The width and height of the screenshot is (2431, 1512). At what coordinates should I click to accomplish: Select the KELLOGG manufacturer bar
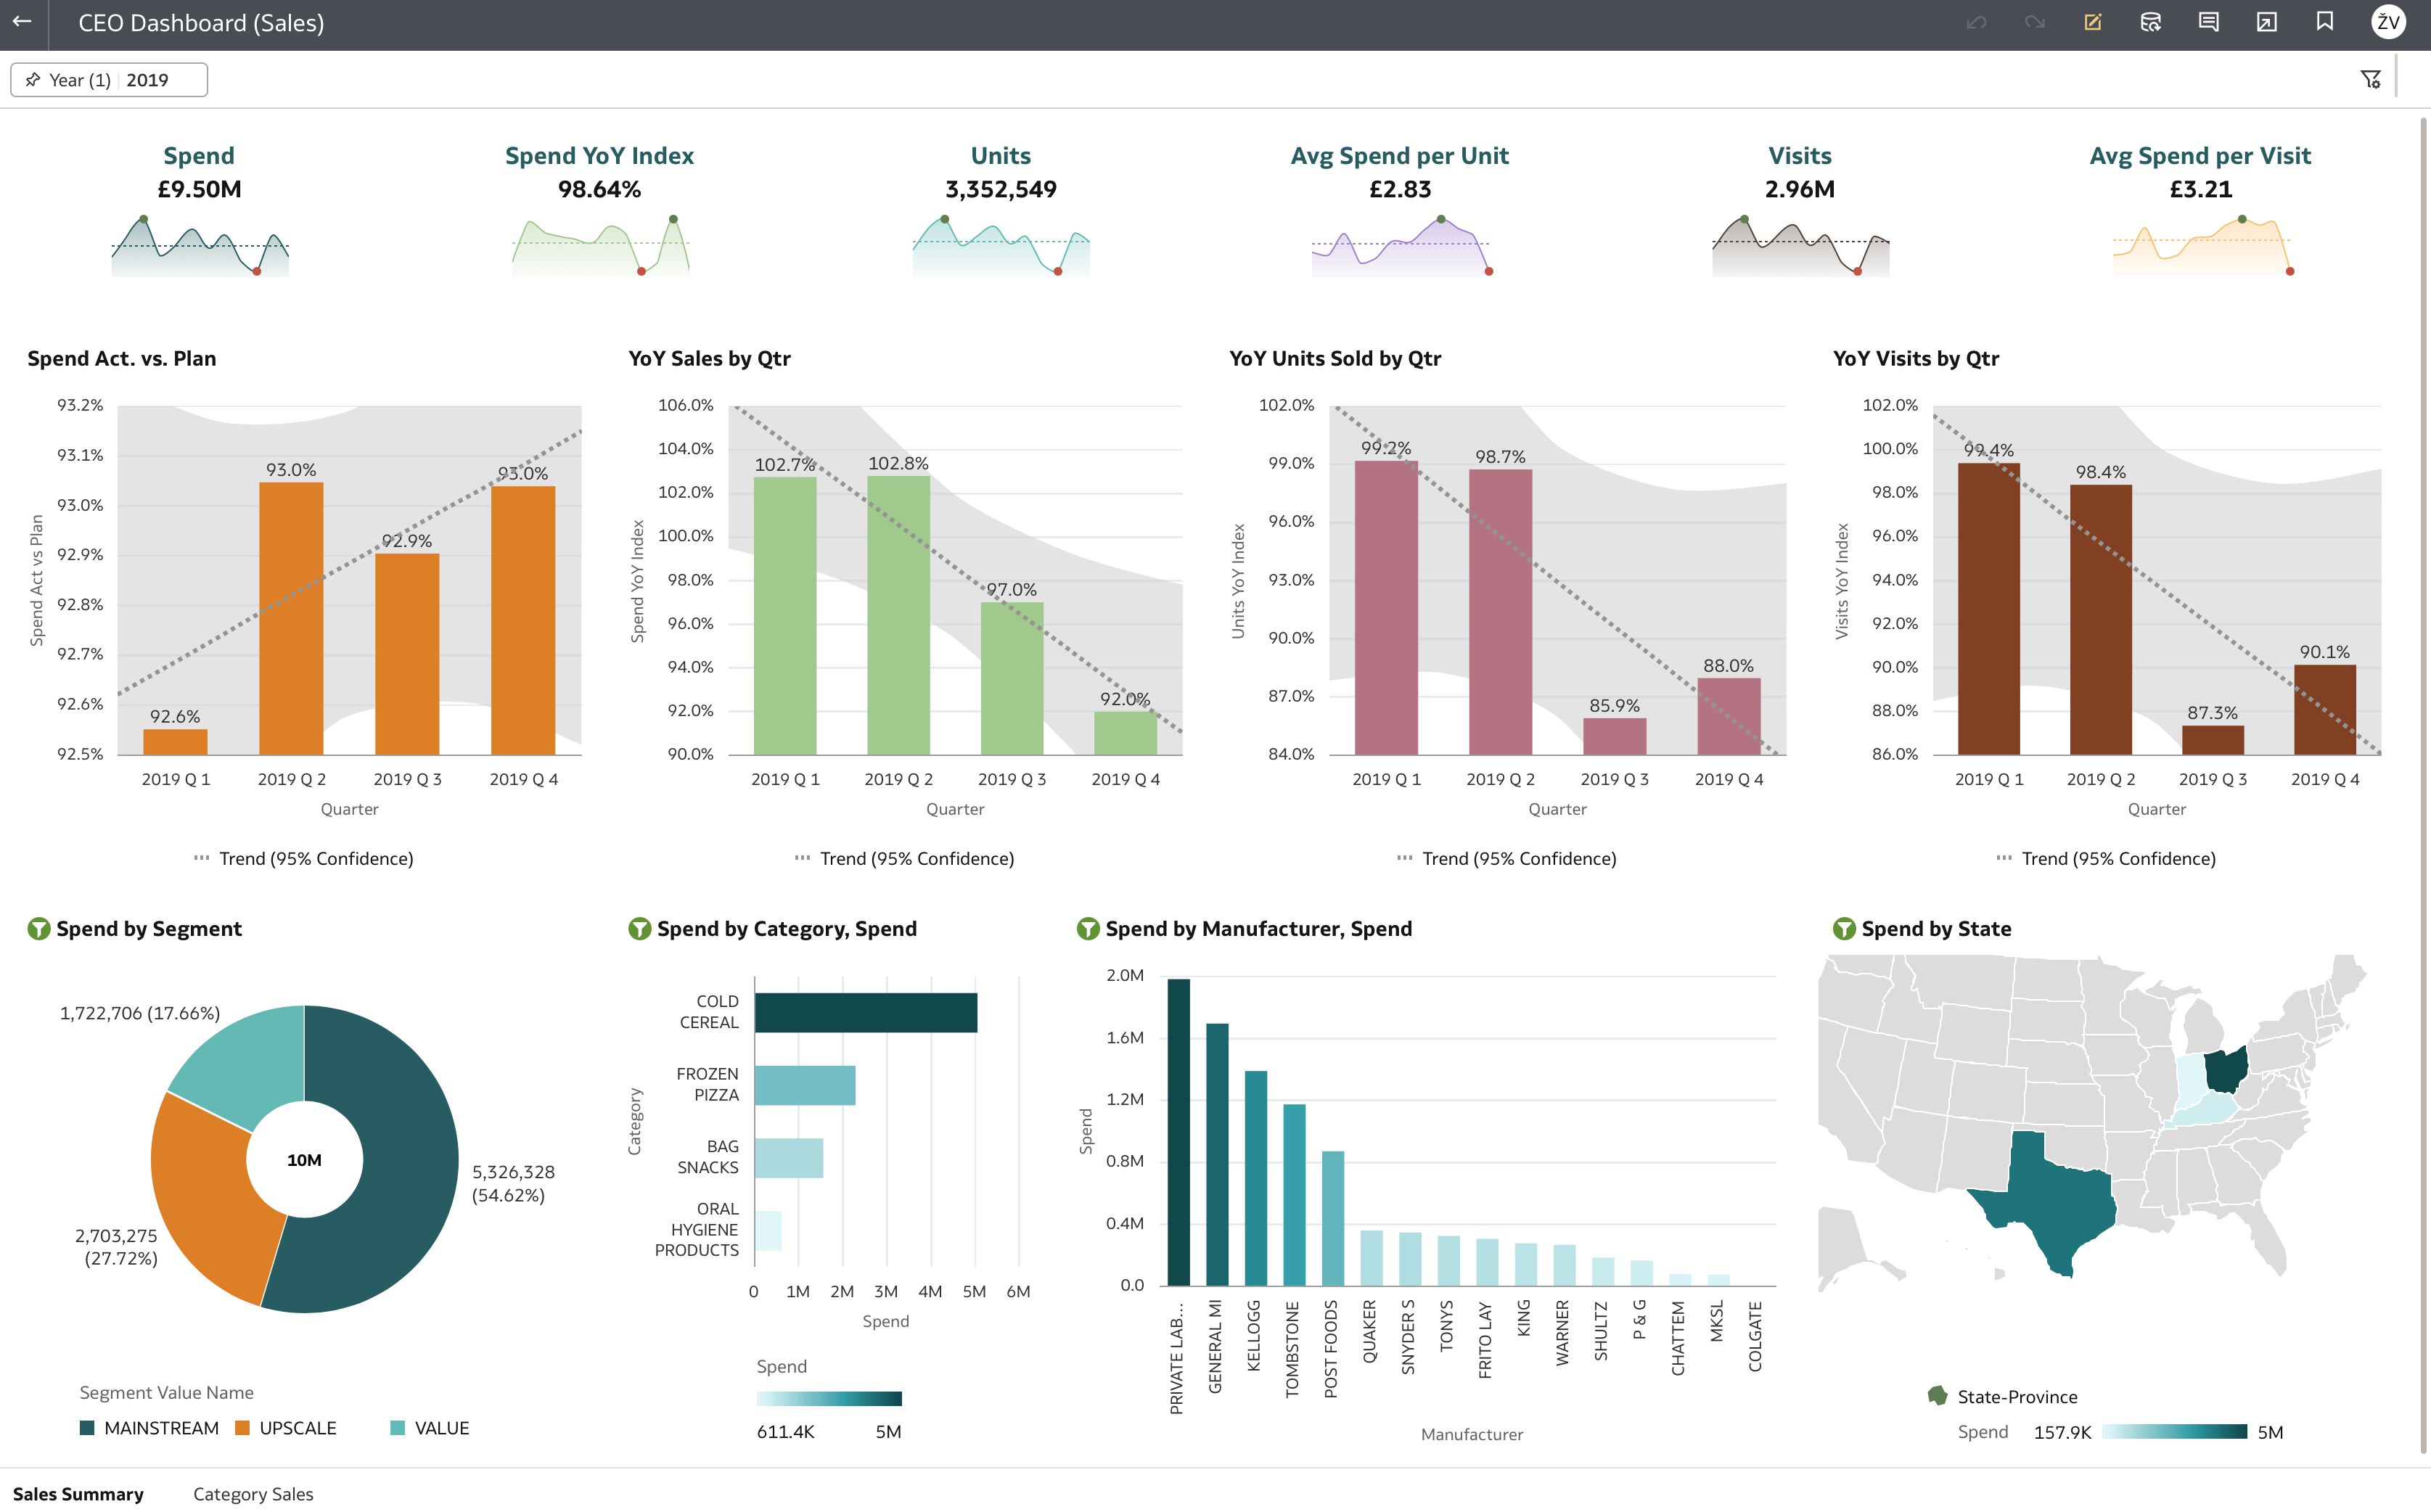coord(1256,1178)
